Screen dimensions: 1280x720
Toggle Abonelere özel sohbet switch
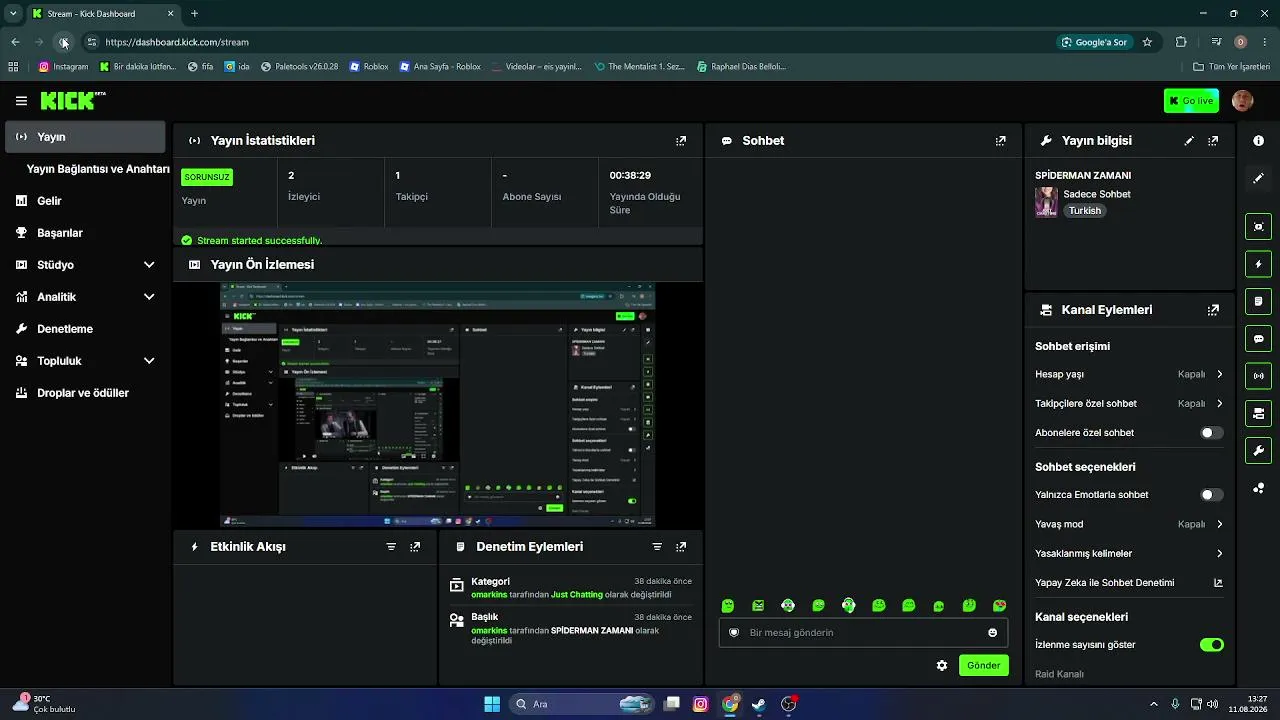click(1211, 433)
